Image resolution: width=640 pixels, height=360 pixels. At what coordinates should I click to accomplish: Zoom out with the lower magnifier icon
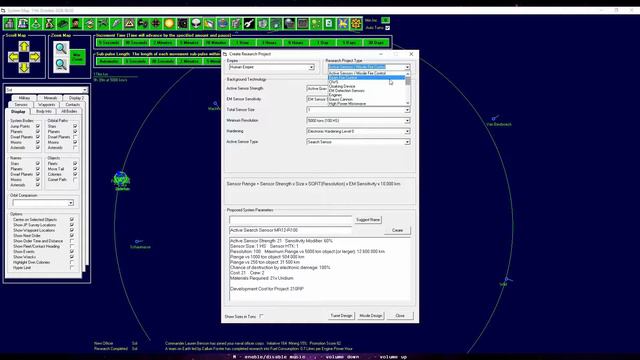click(61, 64)
